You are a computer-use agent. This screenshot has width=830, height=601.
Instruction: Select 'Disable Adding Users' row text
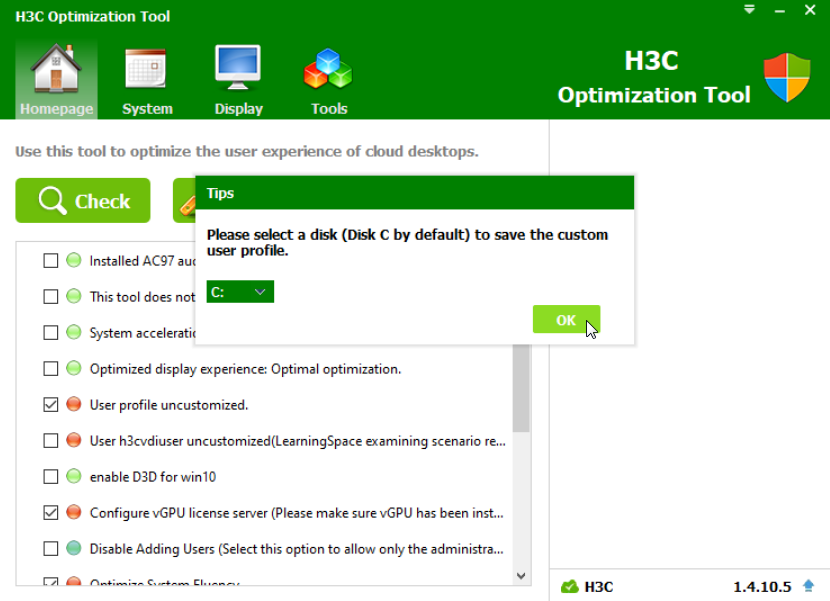(296, 549)
